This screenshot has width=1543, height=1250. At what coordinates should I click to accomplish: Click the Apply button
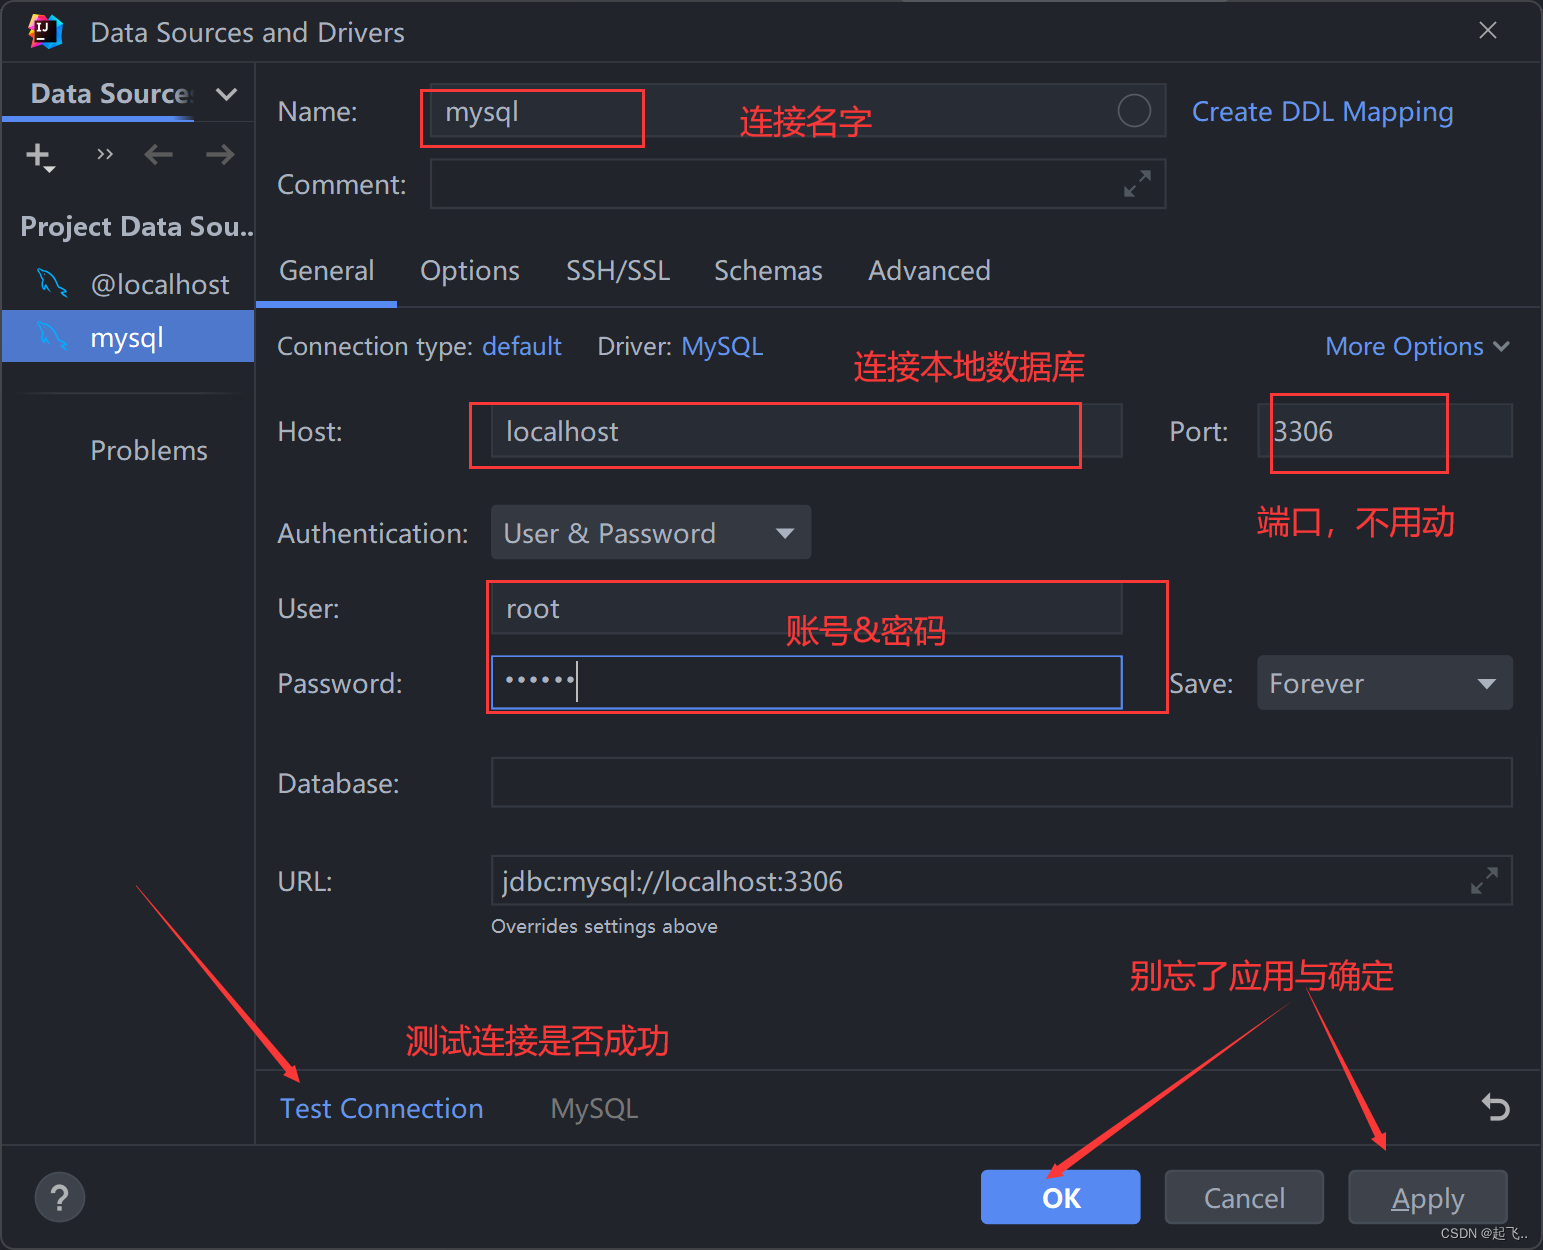point(1428,1197)
